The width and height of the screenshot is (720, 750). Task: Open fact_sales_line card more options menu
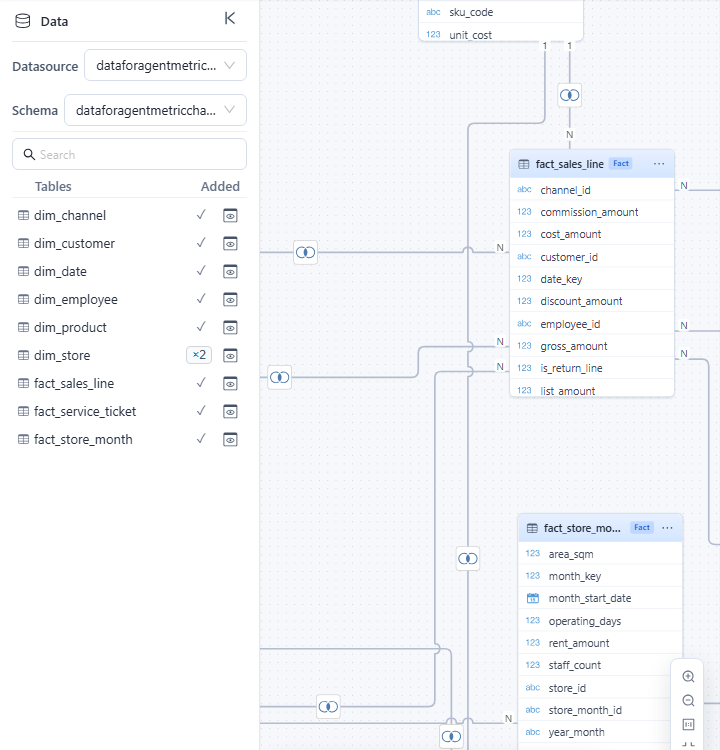tap(659, 164)
